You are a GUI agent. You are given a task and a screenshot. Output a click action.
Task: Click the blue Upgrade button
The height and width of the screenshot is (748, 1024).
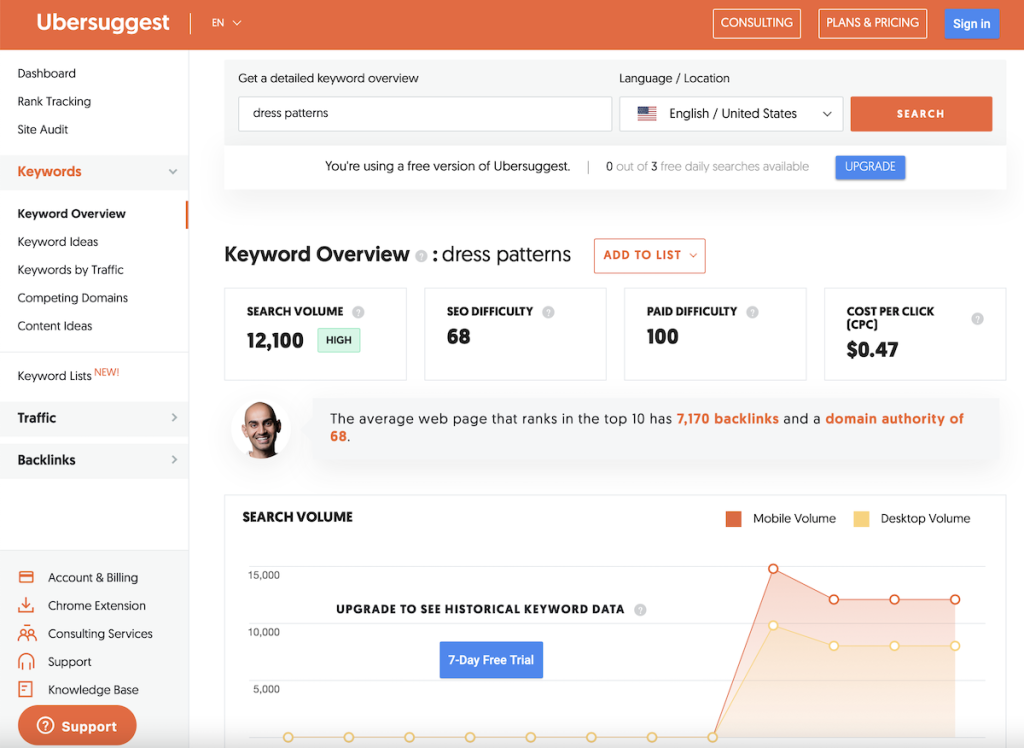pyautogui.click(x=870, y=167)
